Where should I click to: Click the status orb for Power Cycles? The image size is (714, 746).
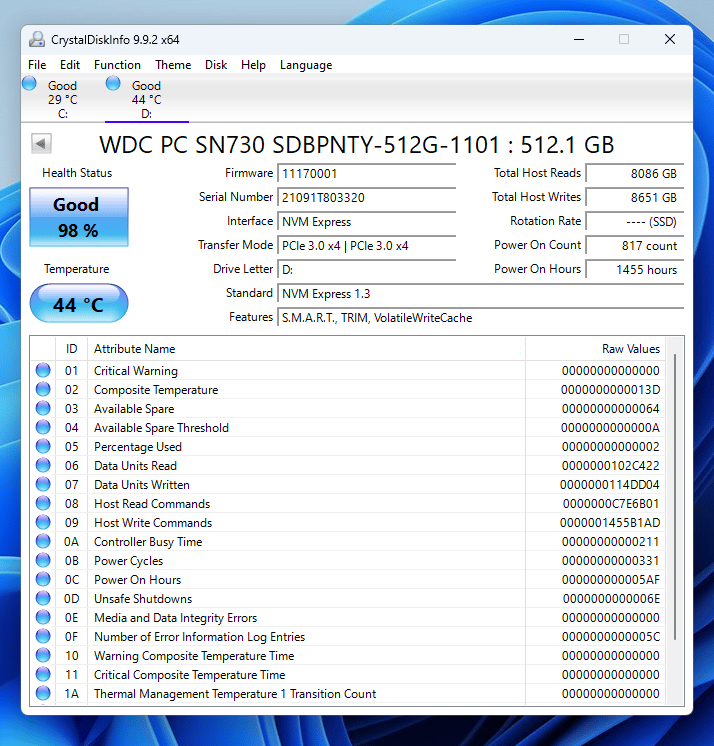(43, 560)
